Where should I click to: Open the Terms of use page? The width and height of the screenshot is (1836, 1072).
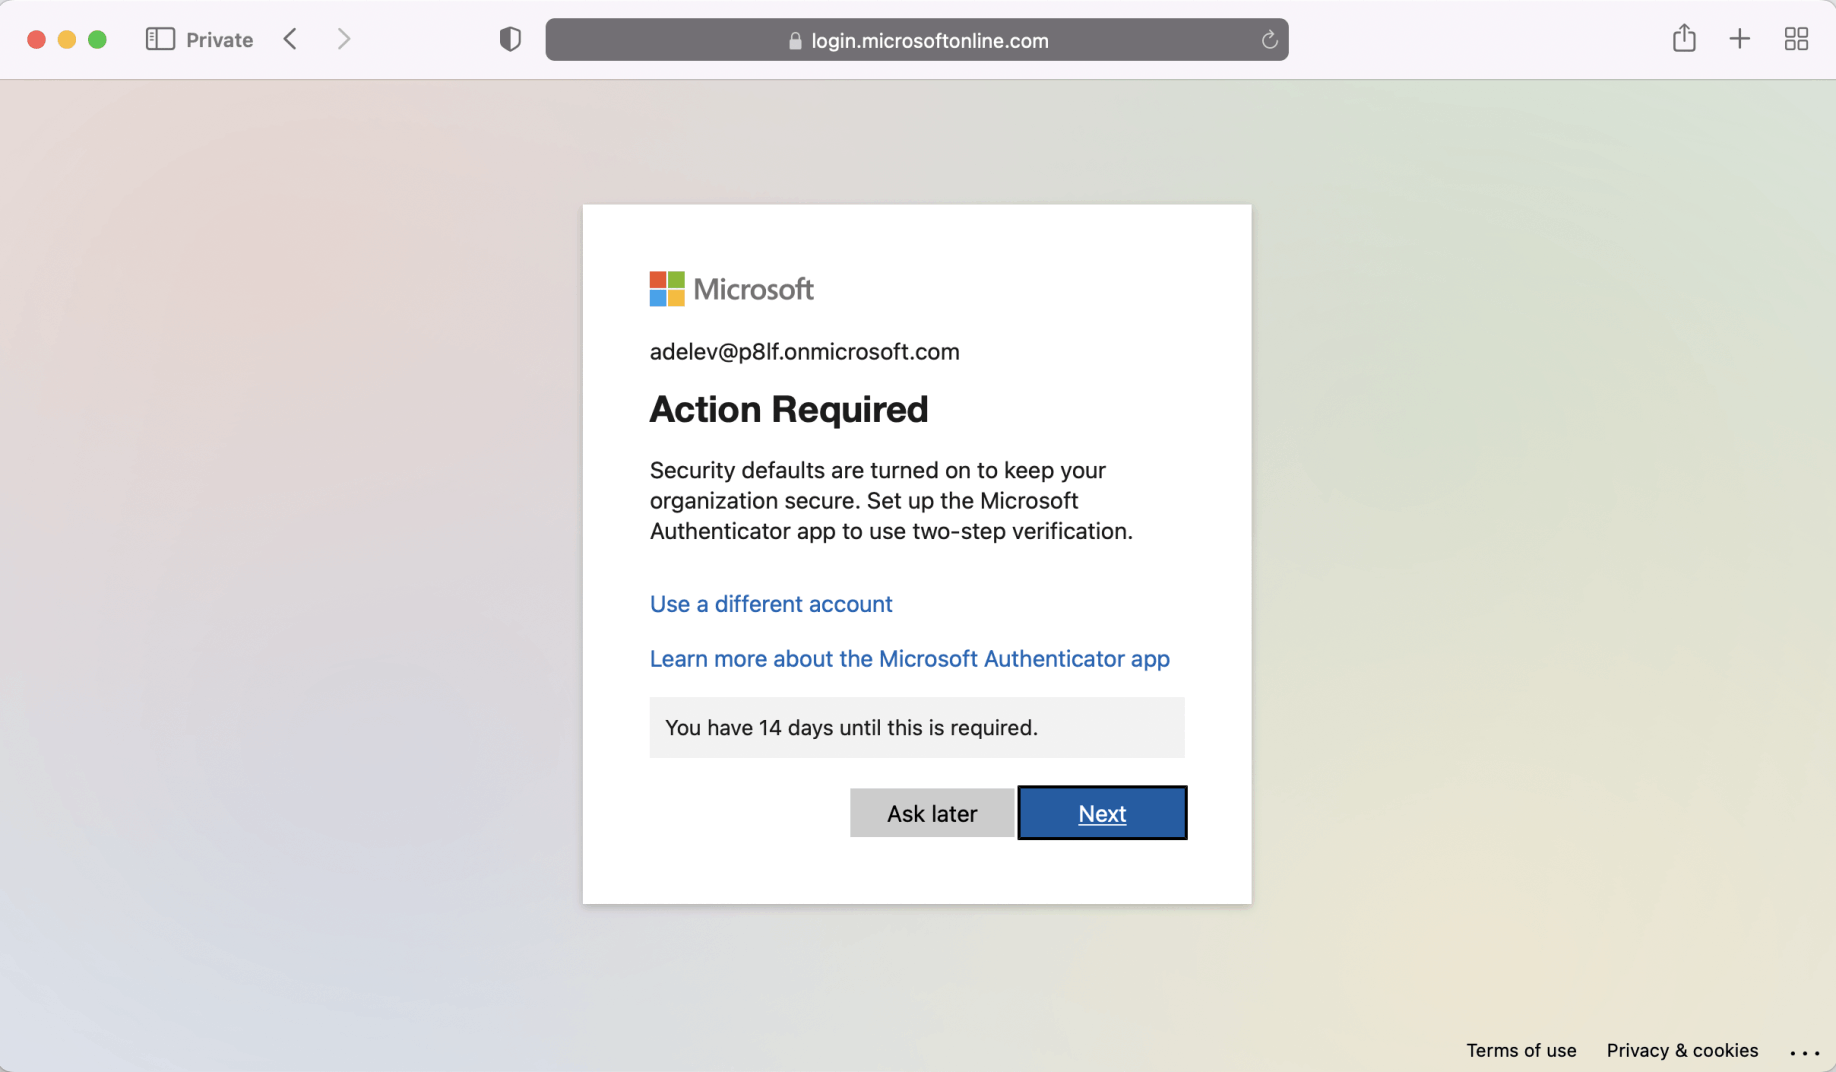point(1520,1050)
